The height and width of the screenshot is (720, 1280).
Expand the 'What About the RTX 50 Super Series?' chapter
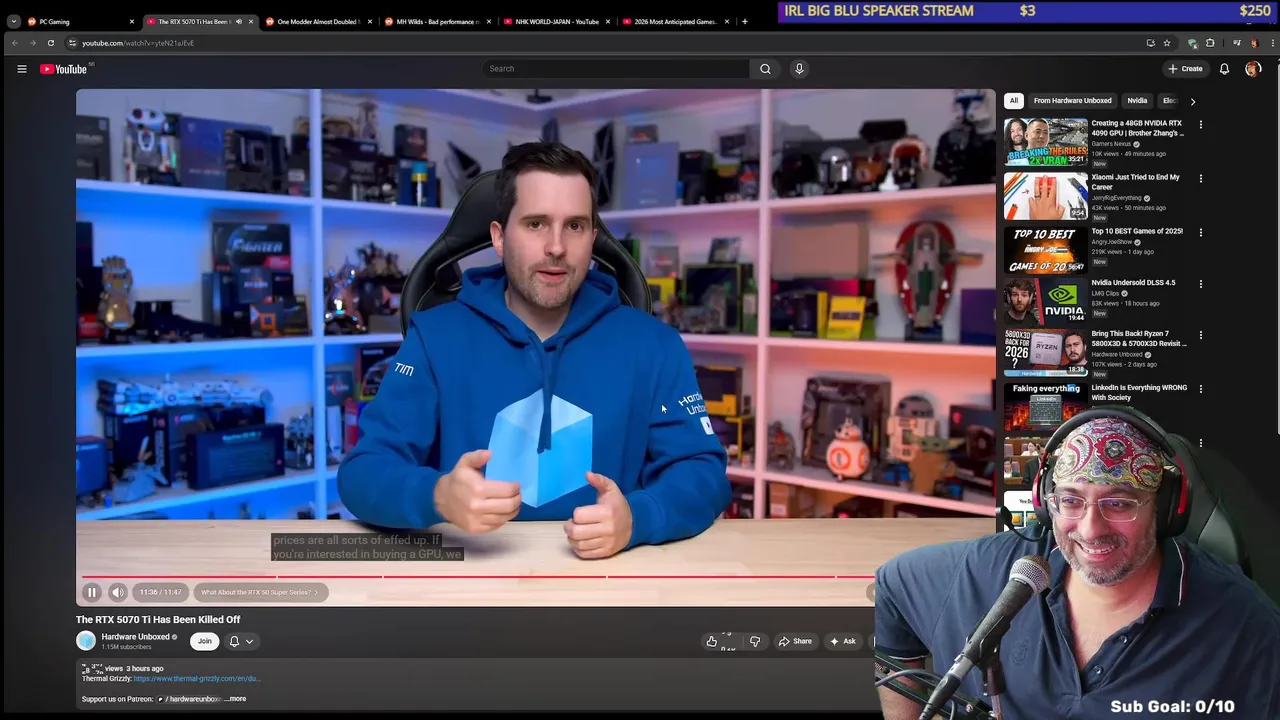[260, 592]
